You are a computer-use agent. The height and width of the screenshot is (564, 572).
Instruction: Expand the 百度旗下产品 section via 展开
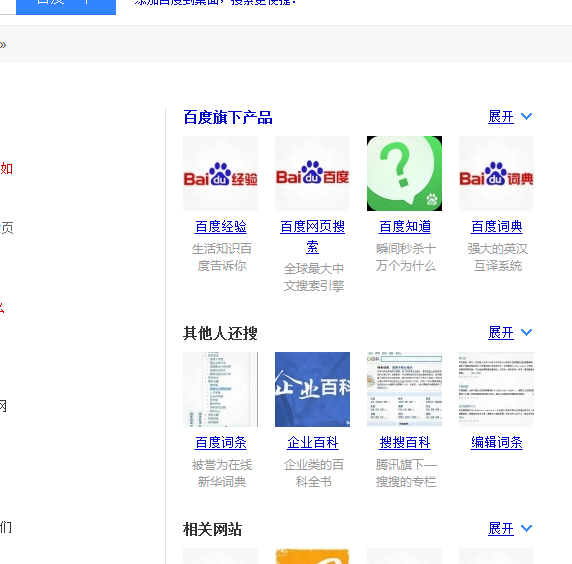click(x=501, y=117)
